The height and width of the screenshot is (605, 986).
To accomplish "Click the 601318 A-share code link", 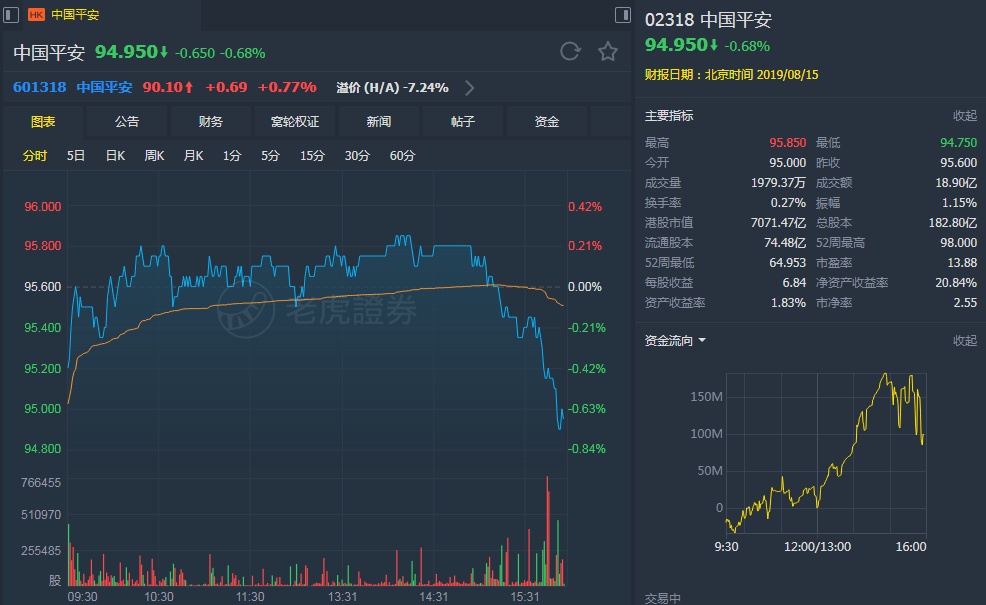I will [x=40, y=87].
